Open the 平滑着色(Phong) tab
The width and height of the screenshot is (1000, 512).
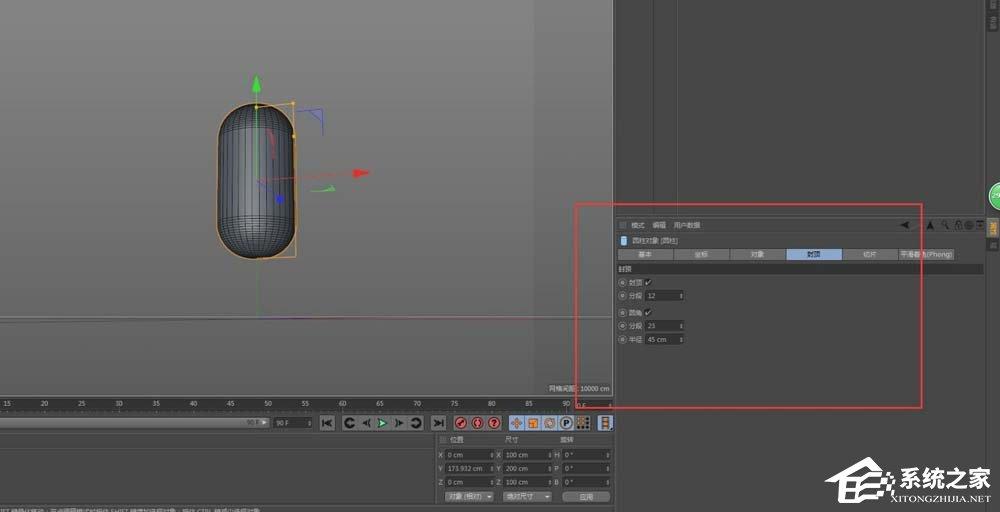926,254
